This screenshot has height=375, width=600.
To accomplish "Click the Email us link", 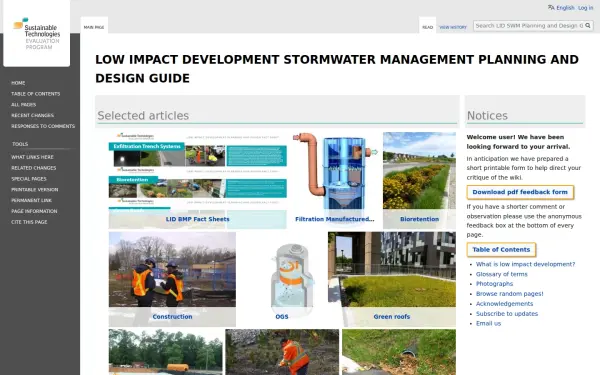I will click(488, 324).
